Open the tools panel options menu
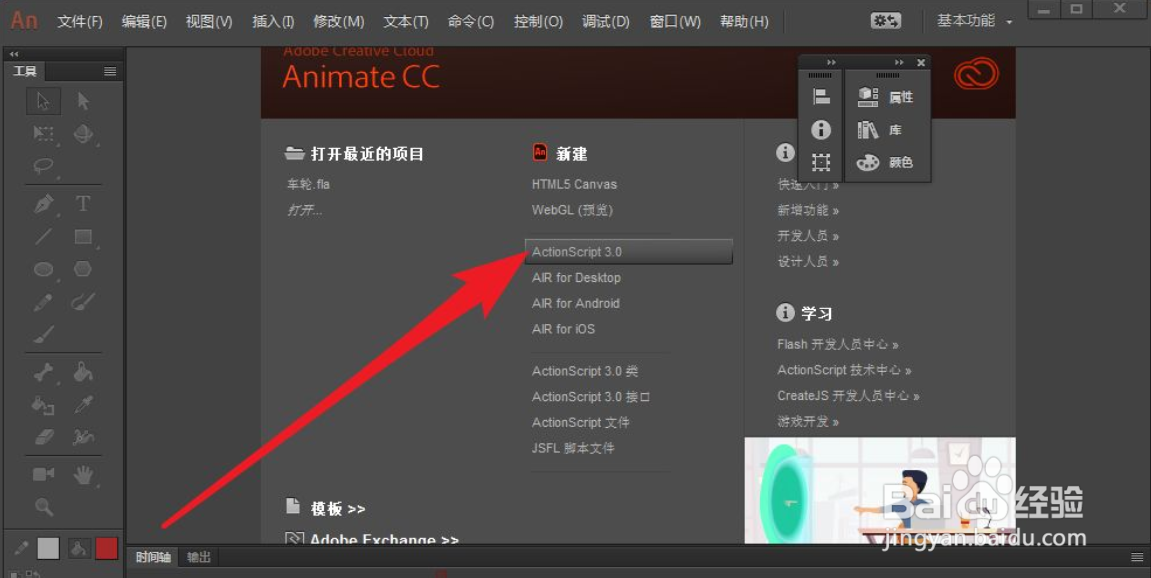1151x578 pixels. (x=110, y=71)
